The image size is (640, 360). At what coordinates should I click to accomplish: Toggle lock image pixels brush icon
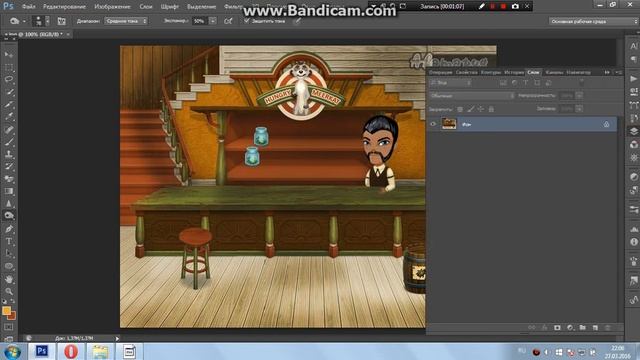pos(471,109)
